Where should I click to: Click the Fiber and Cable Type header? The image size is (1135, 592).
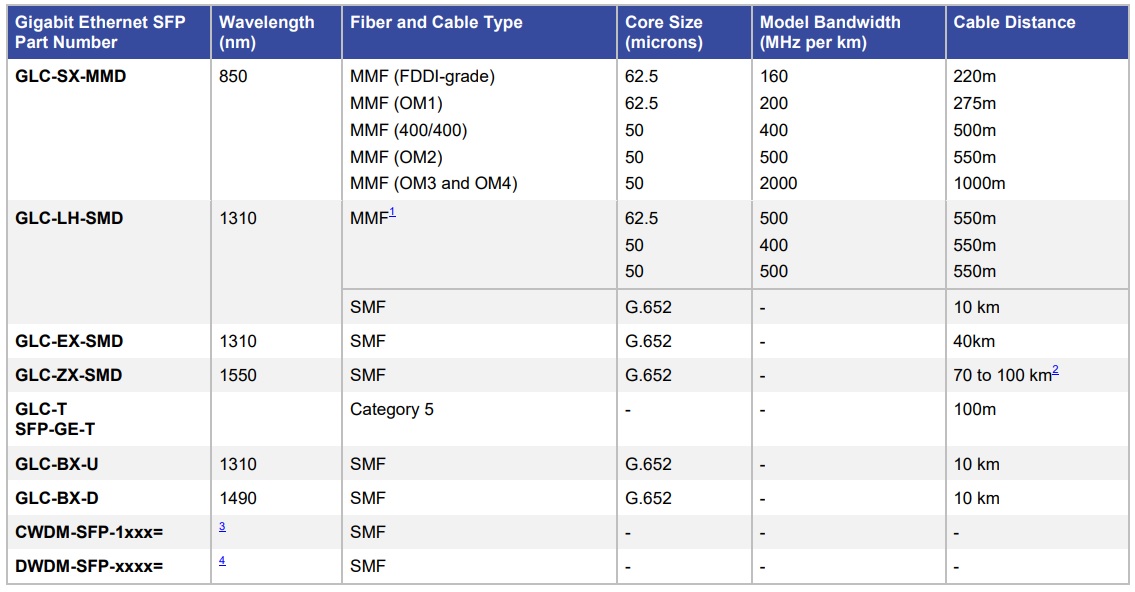click(436, 23)
